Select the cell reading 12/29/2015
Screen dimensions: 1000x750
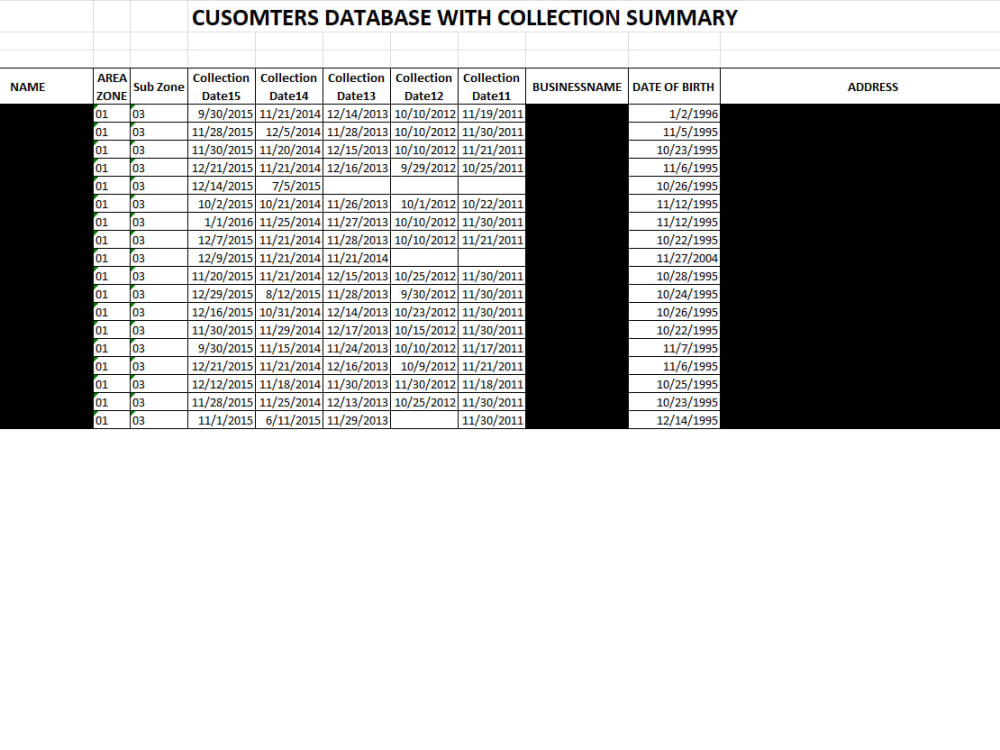(221, 294)
